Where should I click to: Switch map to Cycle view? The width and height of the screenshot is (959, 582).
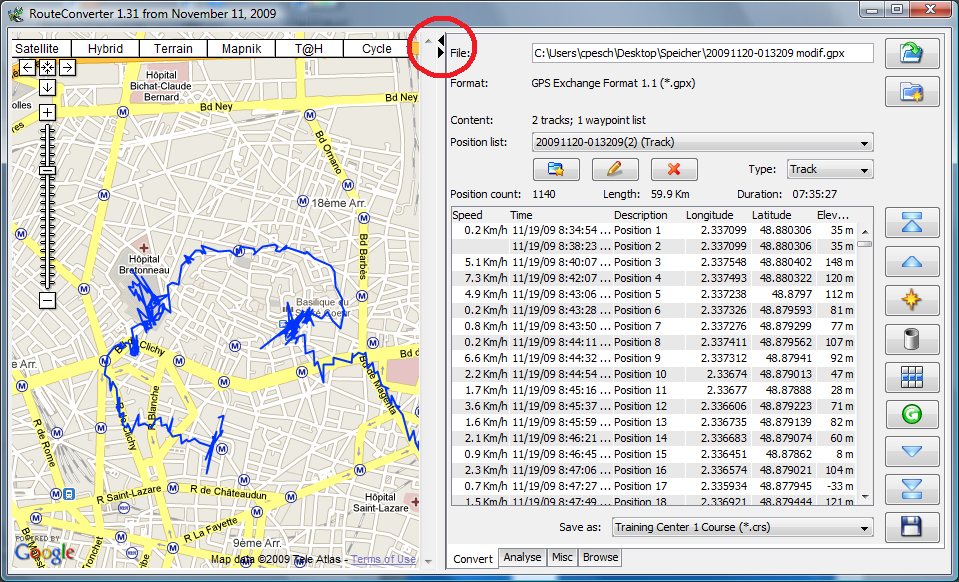tap(377, 49)
